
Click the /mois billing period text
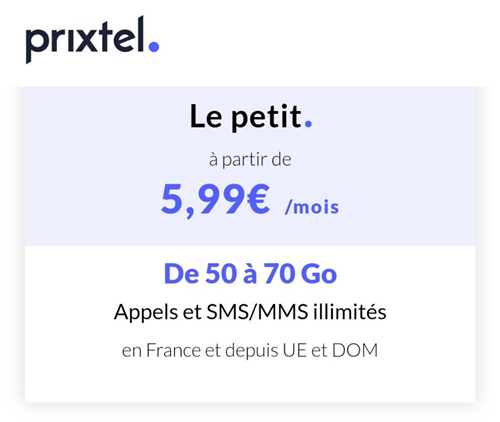pyautogui.click(x=312, y=207)
